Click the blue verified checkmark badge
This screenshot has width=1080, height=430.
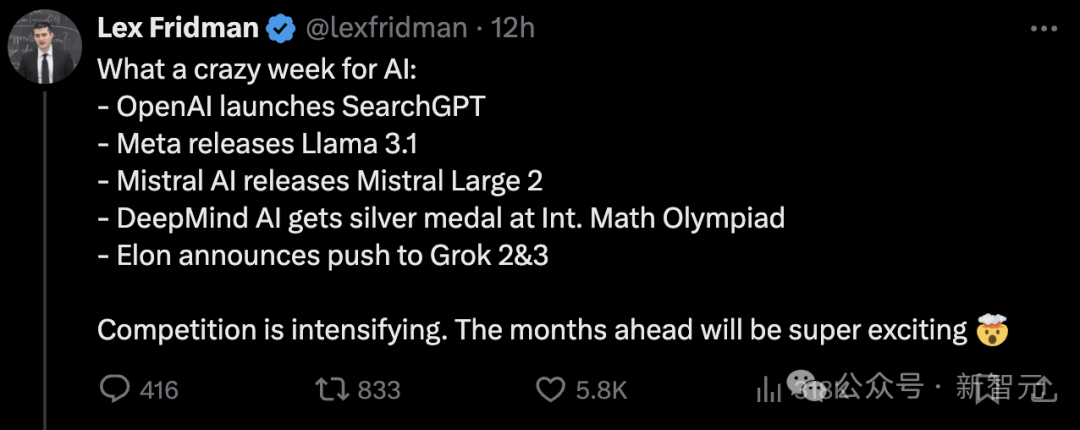coord(281,28)
